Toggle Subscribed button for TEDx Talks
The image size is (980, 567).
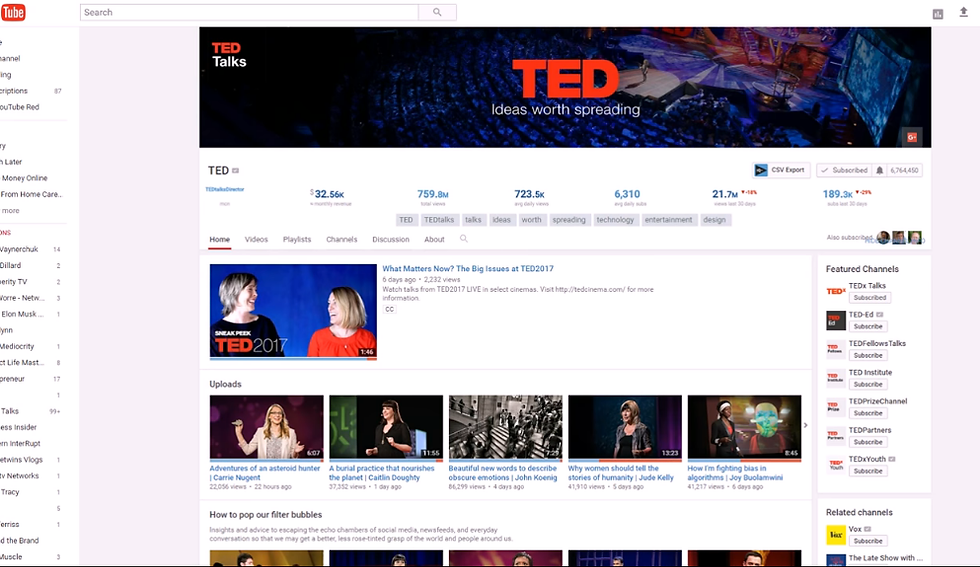click(869, 298)
